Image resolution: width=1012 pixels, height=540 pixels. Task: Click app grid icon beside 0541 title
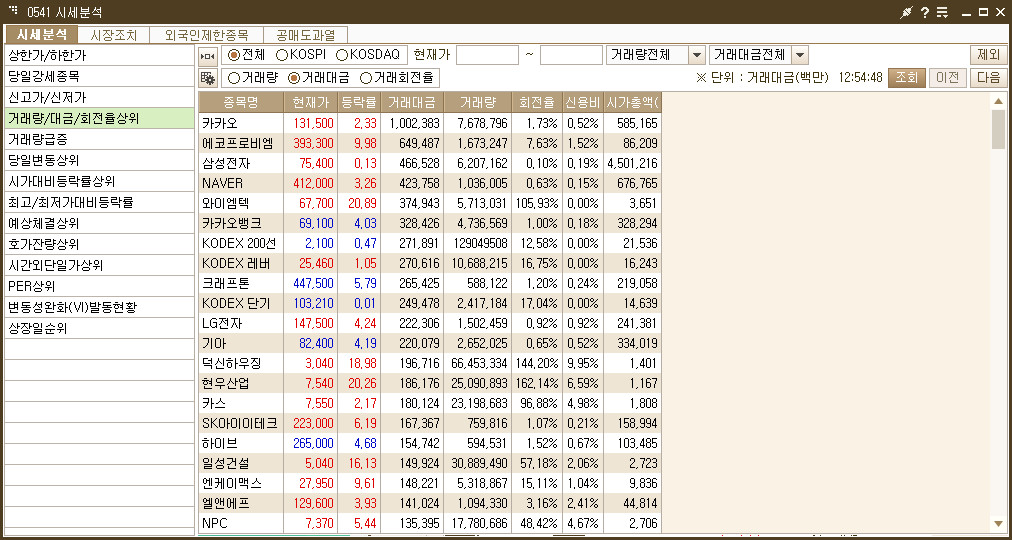pyautogui.click(x=14, y=11)
